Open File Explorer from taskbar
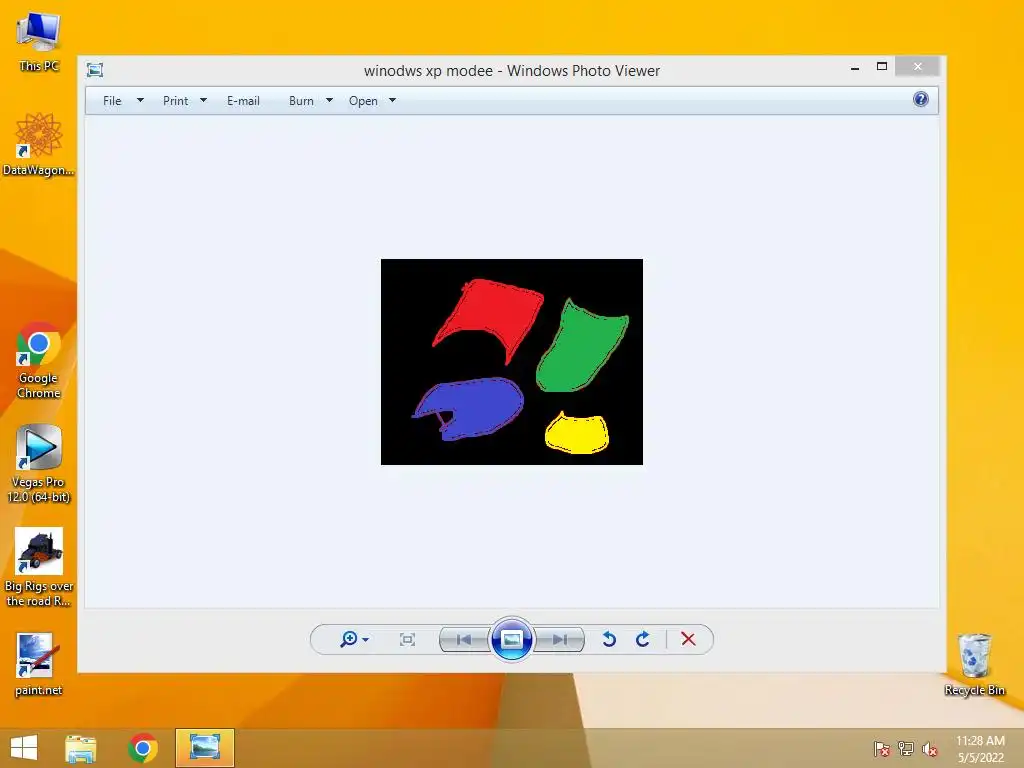This screenshot has height=768, width=1024. point(81,748)
